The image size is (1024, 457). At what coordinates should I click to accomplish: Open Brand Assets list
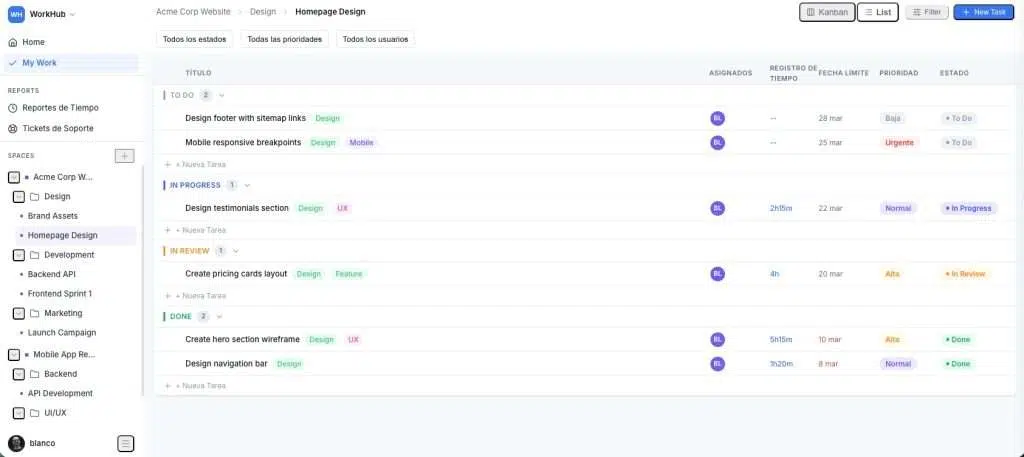[53, 215]
